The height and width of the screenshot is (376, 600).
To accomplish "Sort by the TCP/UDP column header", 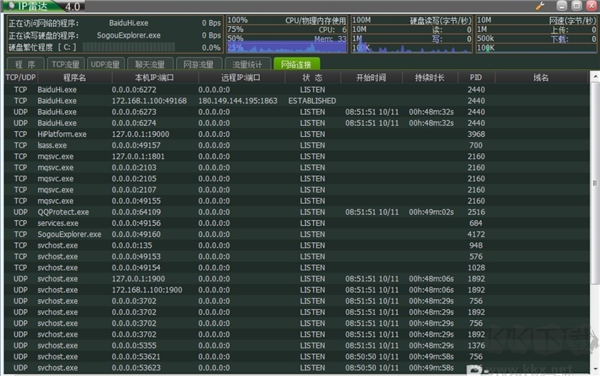I will tap(21, 78).
